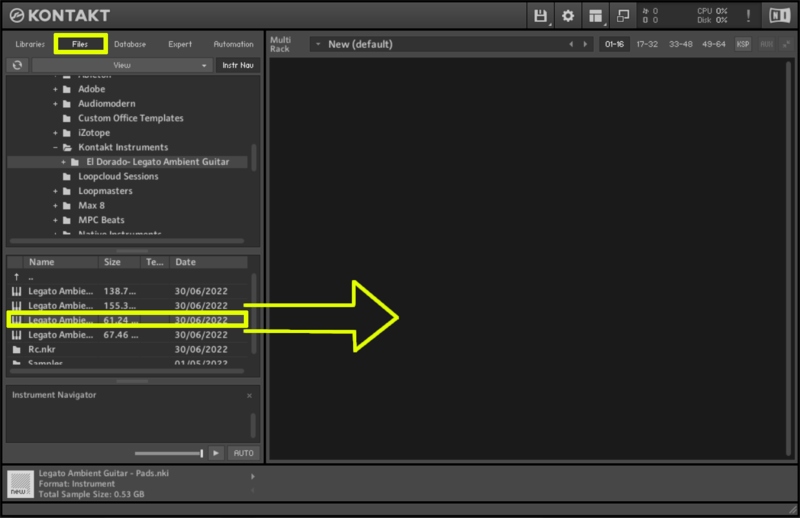Go up to parent folder row
Screen dimensions: 800x518
pos(128,277)
